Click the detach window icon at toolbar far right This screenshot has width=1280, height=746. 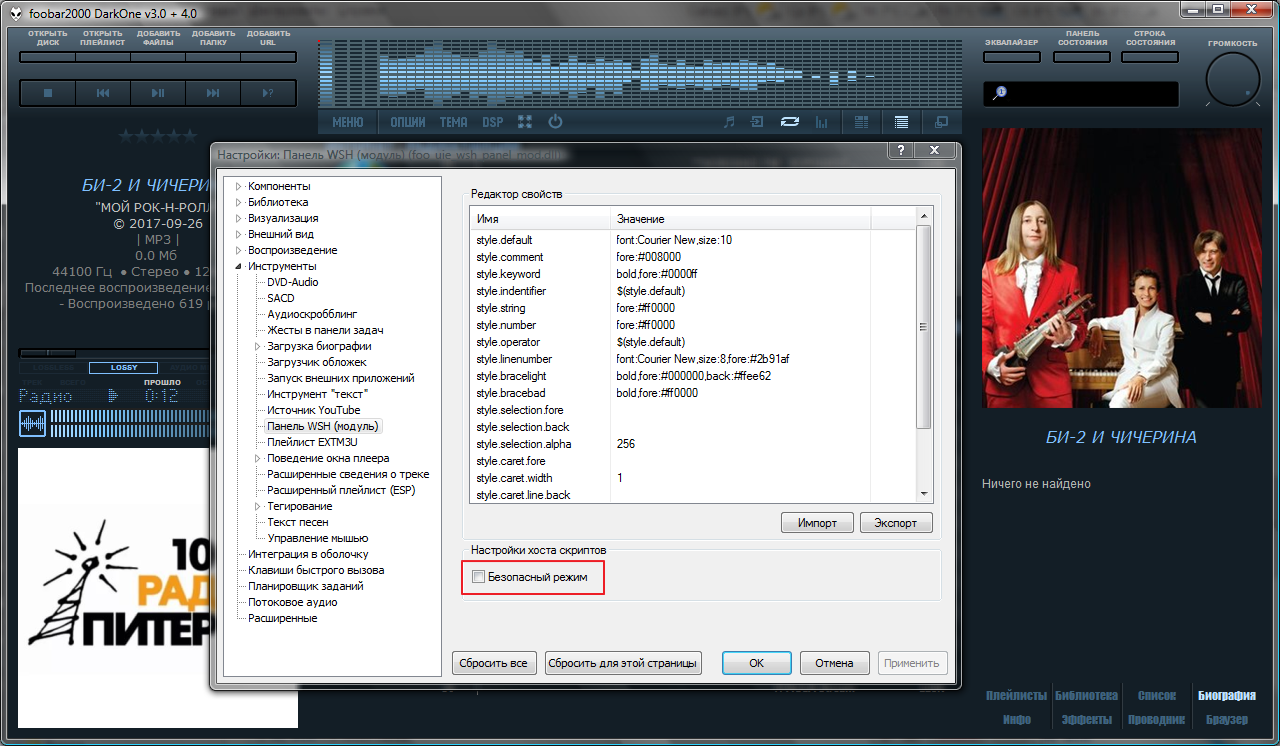tap(940, 121)
